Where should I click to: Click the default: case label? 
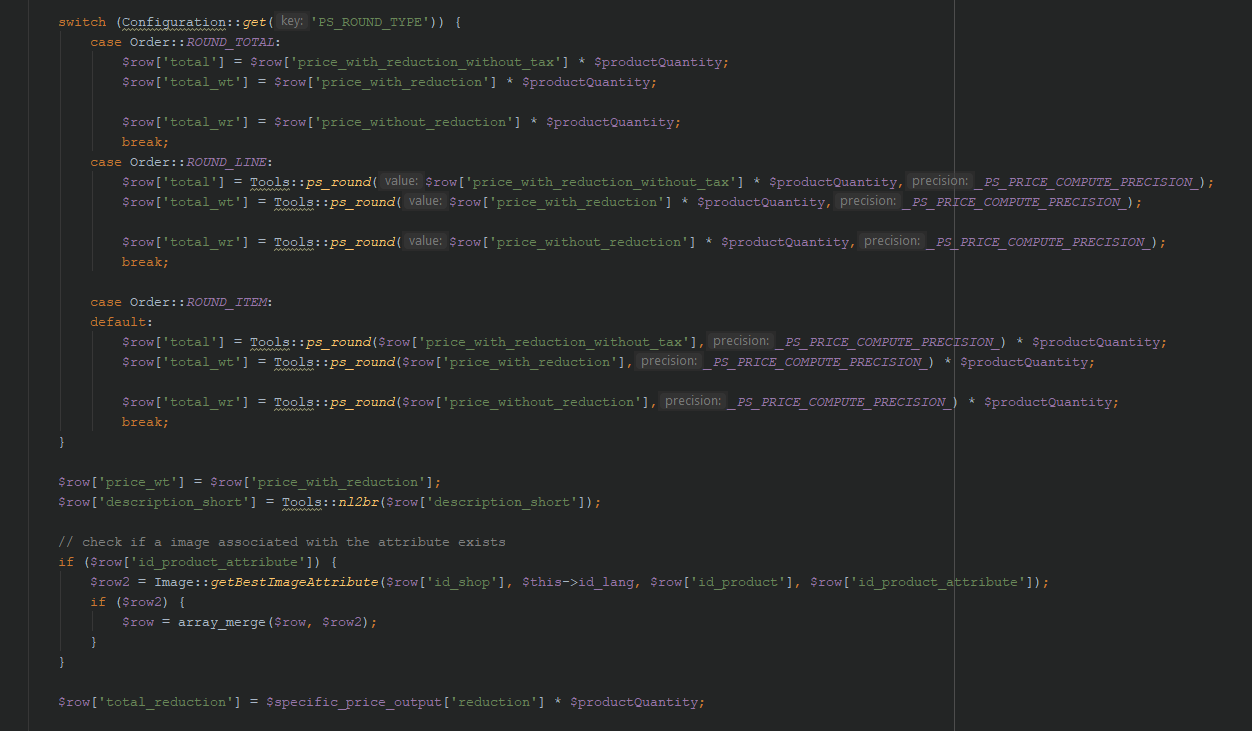pos(122,322)
